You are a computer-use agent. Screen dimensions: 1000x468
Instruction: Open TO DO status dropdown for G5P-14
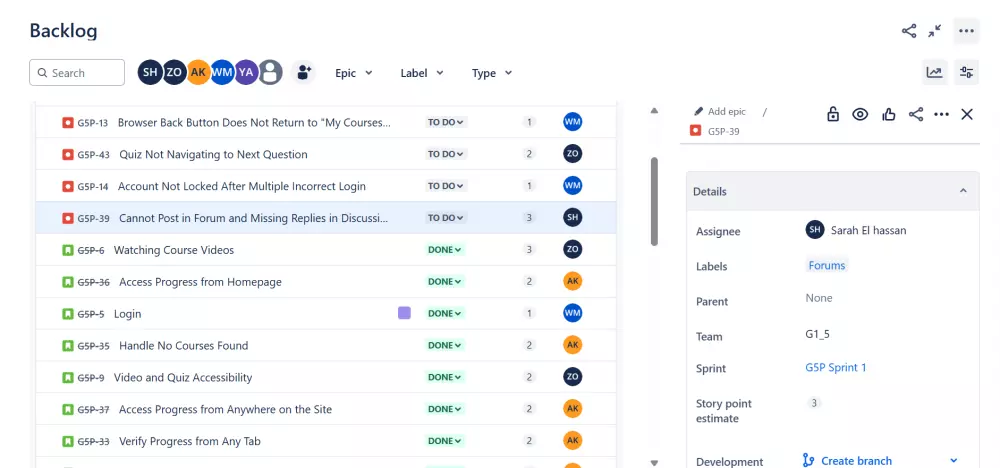tap(446, 186)
